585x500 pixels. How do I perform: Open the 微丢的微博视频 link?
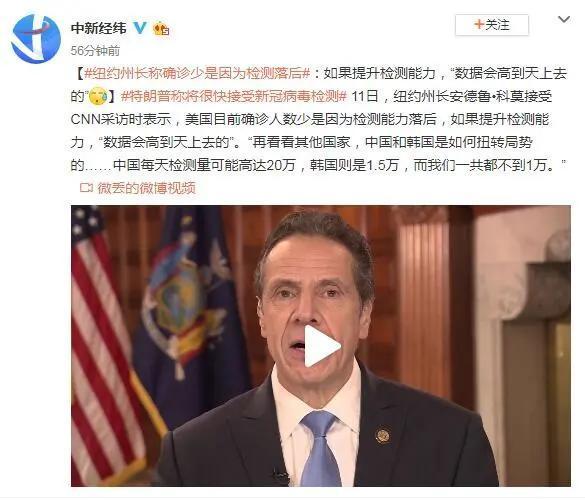pos(147,188)
